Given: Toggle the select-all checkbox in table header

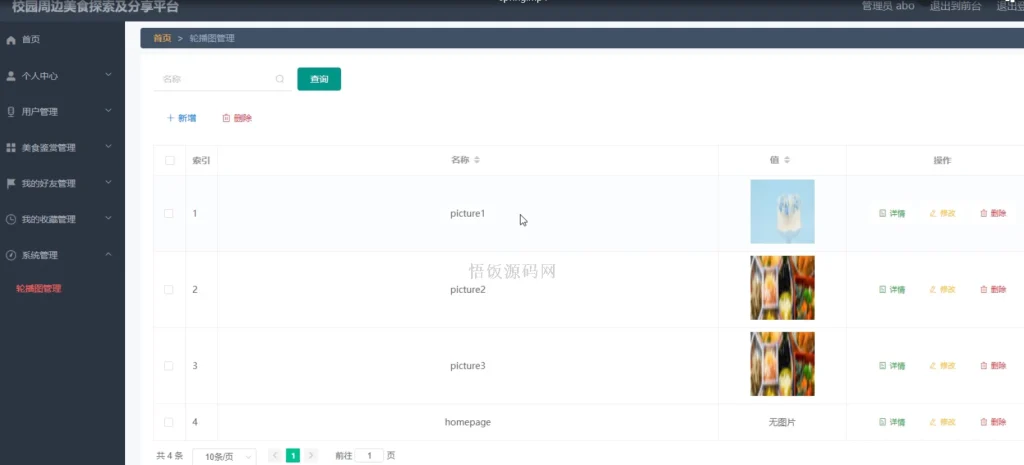Looking at the screenshot, I should [x=169, y=160].
